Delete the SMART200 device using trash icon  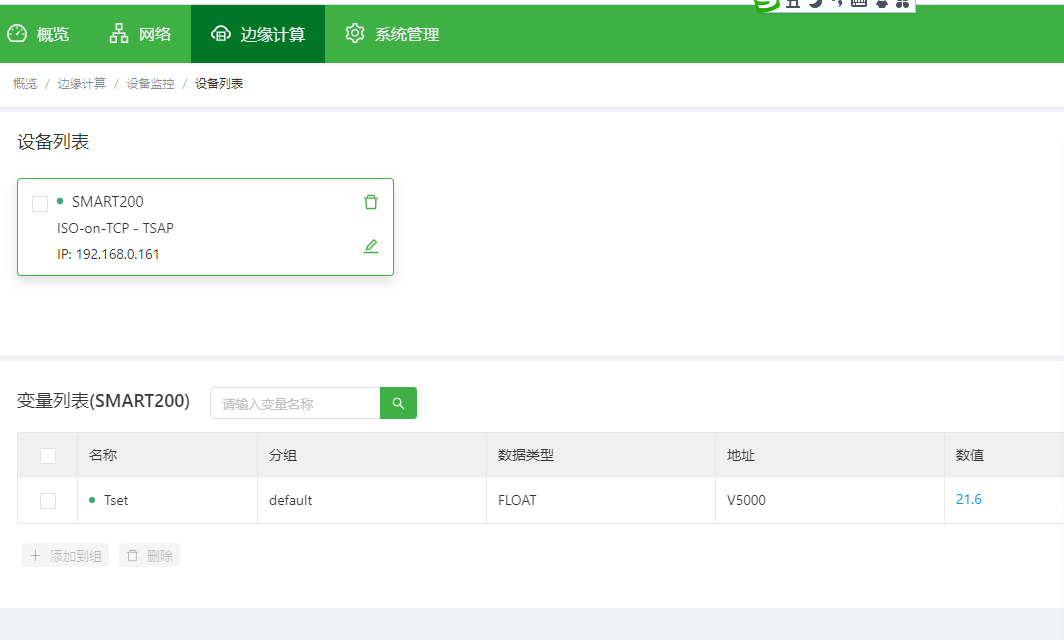[371, 201]
